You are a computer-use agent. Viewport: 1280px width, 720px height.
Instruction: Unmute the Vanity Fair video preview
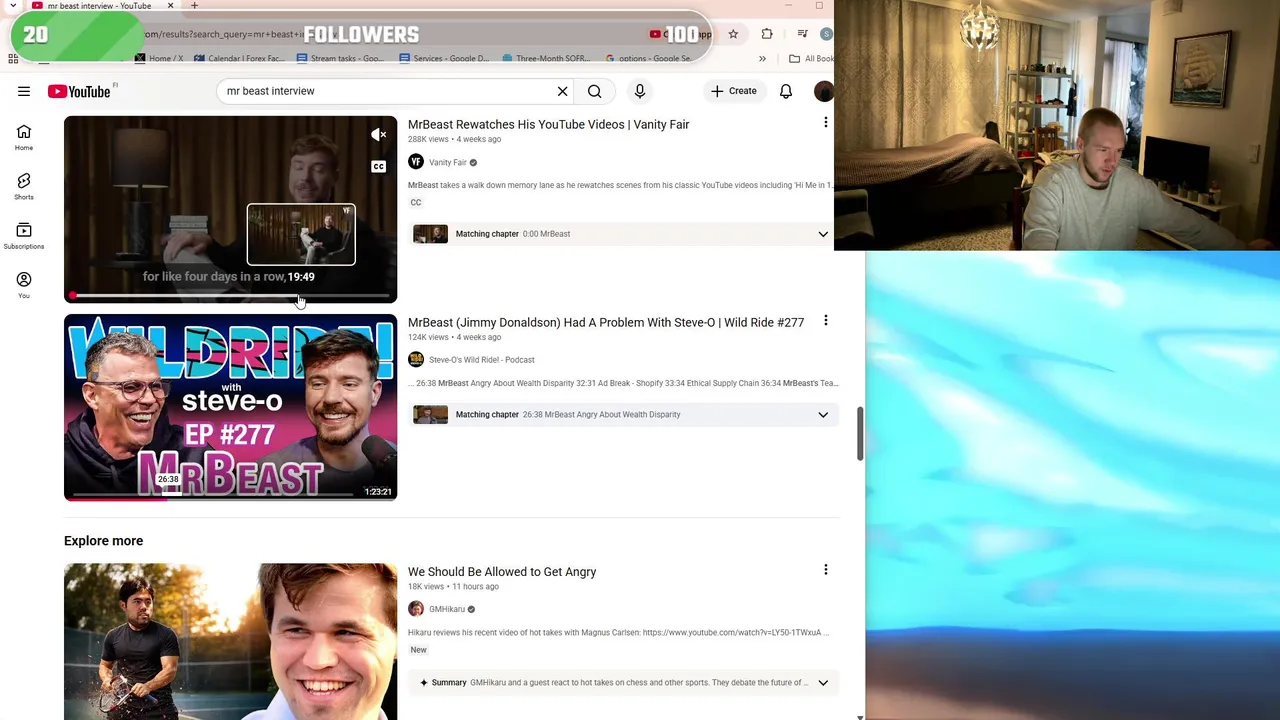(x=378, y=135)
